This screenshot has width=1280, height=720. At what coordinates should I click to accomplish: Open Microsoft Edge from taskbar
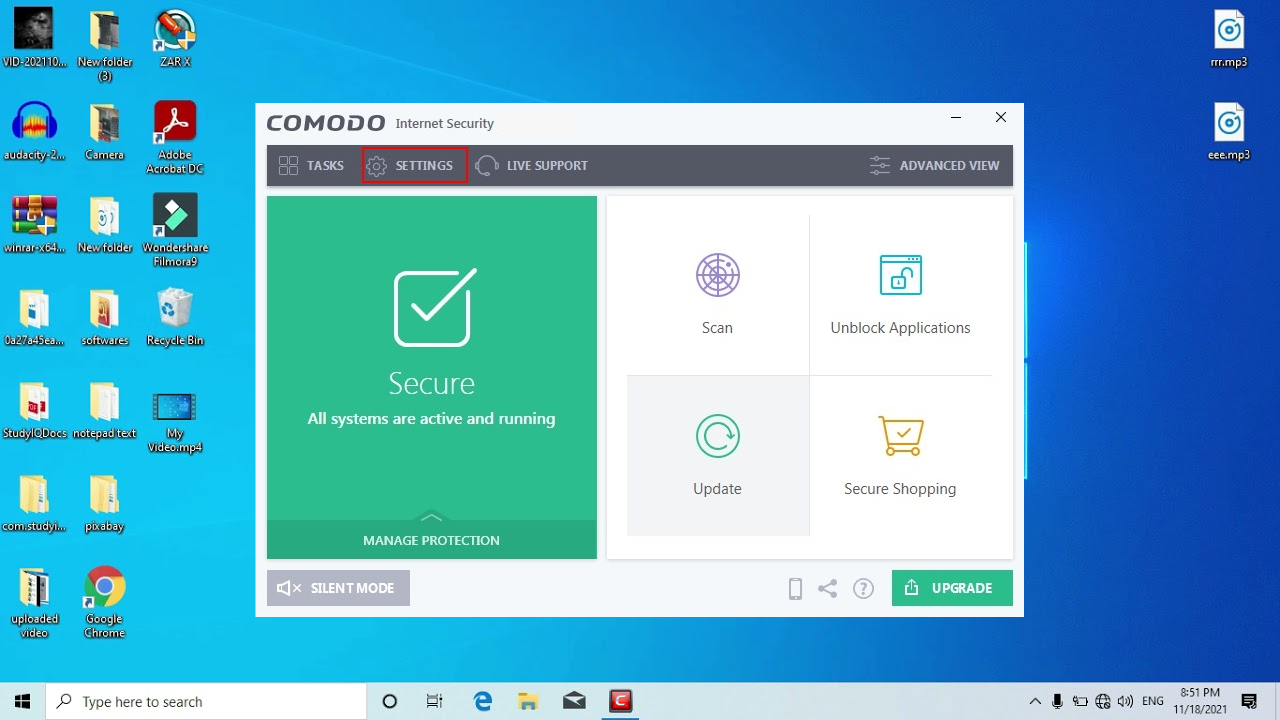(483, 701)
